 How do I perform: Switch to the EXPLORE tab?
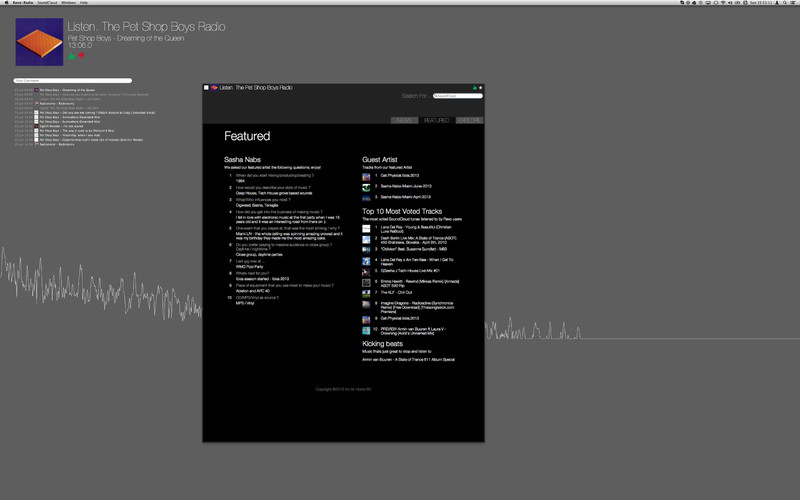[469, 120]
